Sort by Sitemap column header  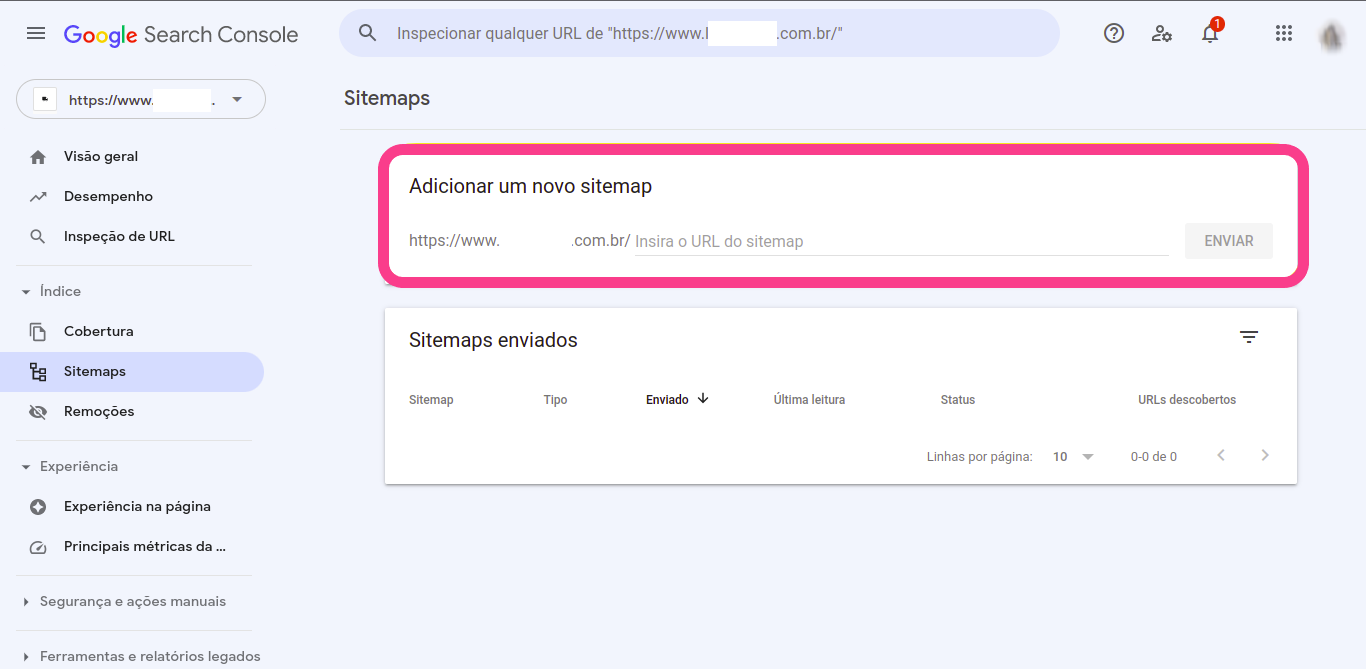(x=431, y=400)
